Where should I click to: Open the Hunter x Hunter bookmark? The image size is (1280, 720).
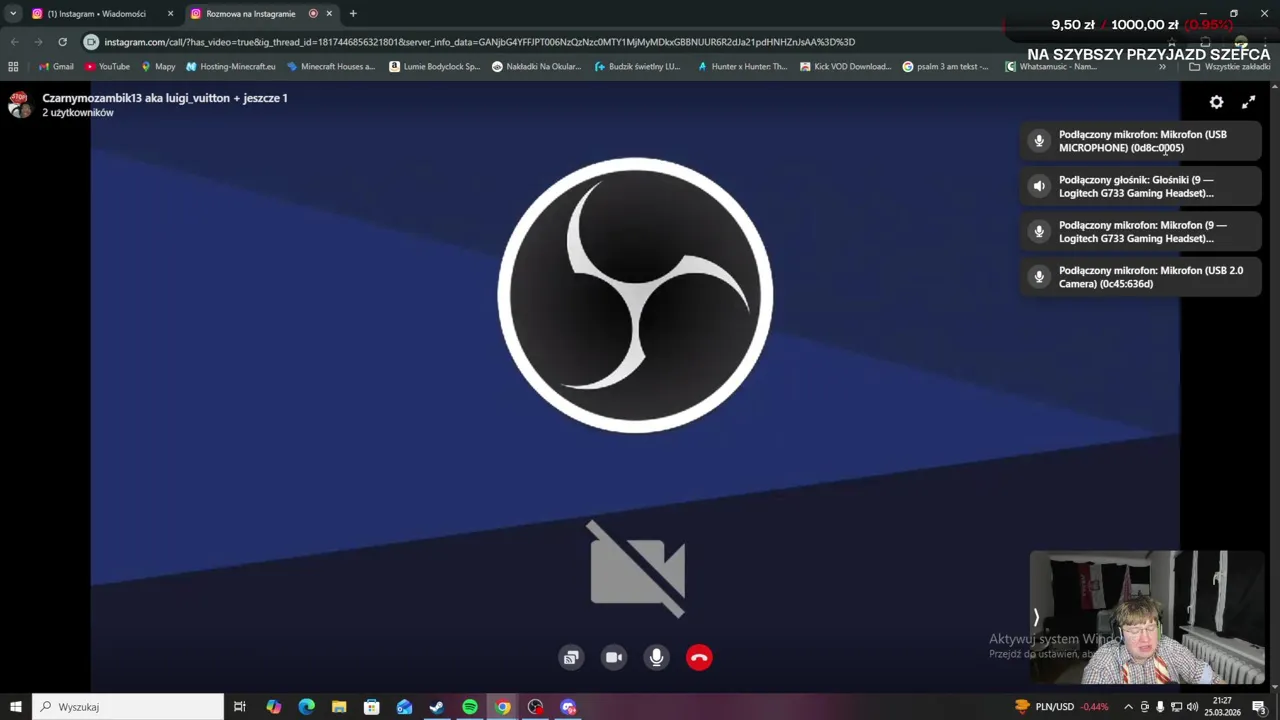point(742,67)
